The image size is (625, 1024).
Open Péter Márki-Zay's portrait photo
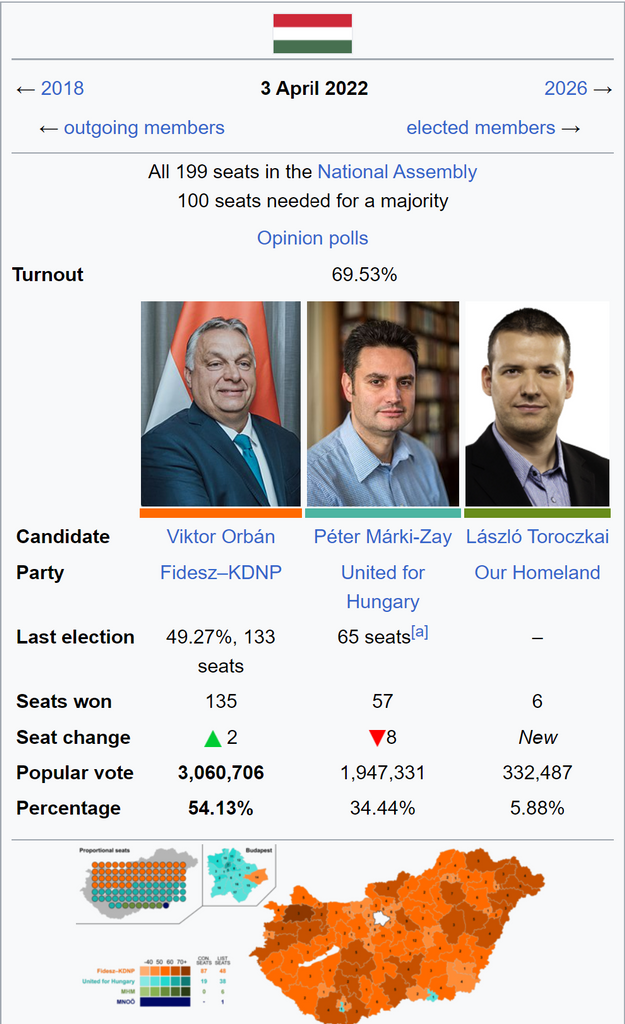pyautogui.click(x=382, y=403)
